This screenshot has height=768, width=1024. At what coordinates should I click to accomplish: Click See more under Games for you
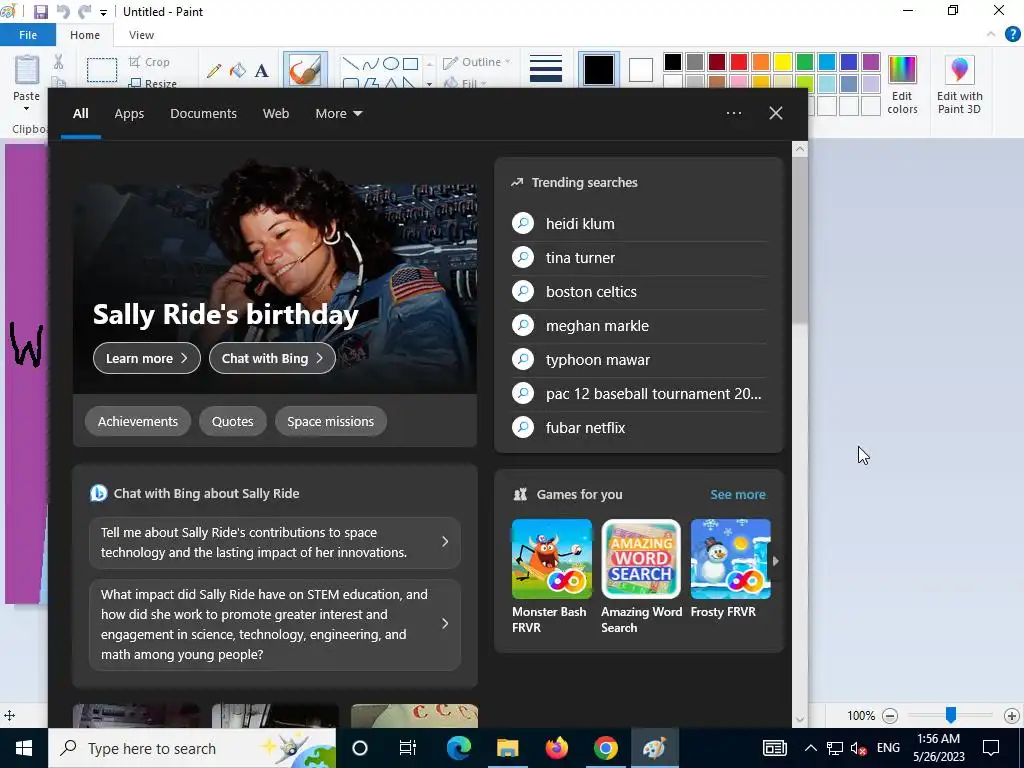point(738,494)
